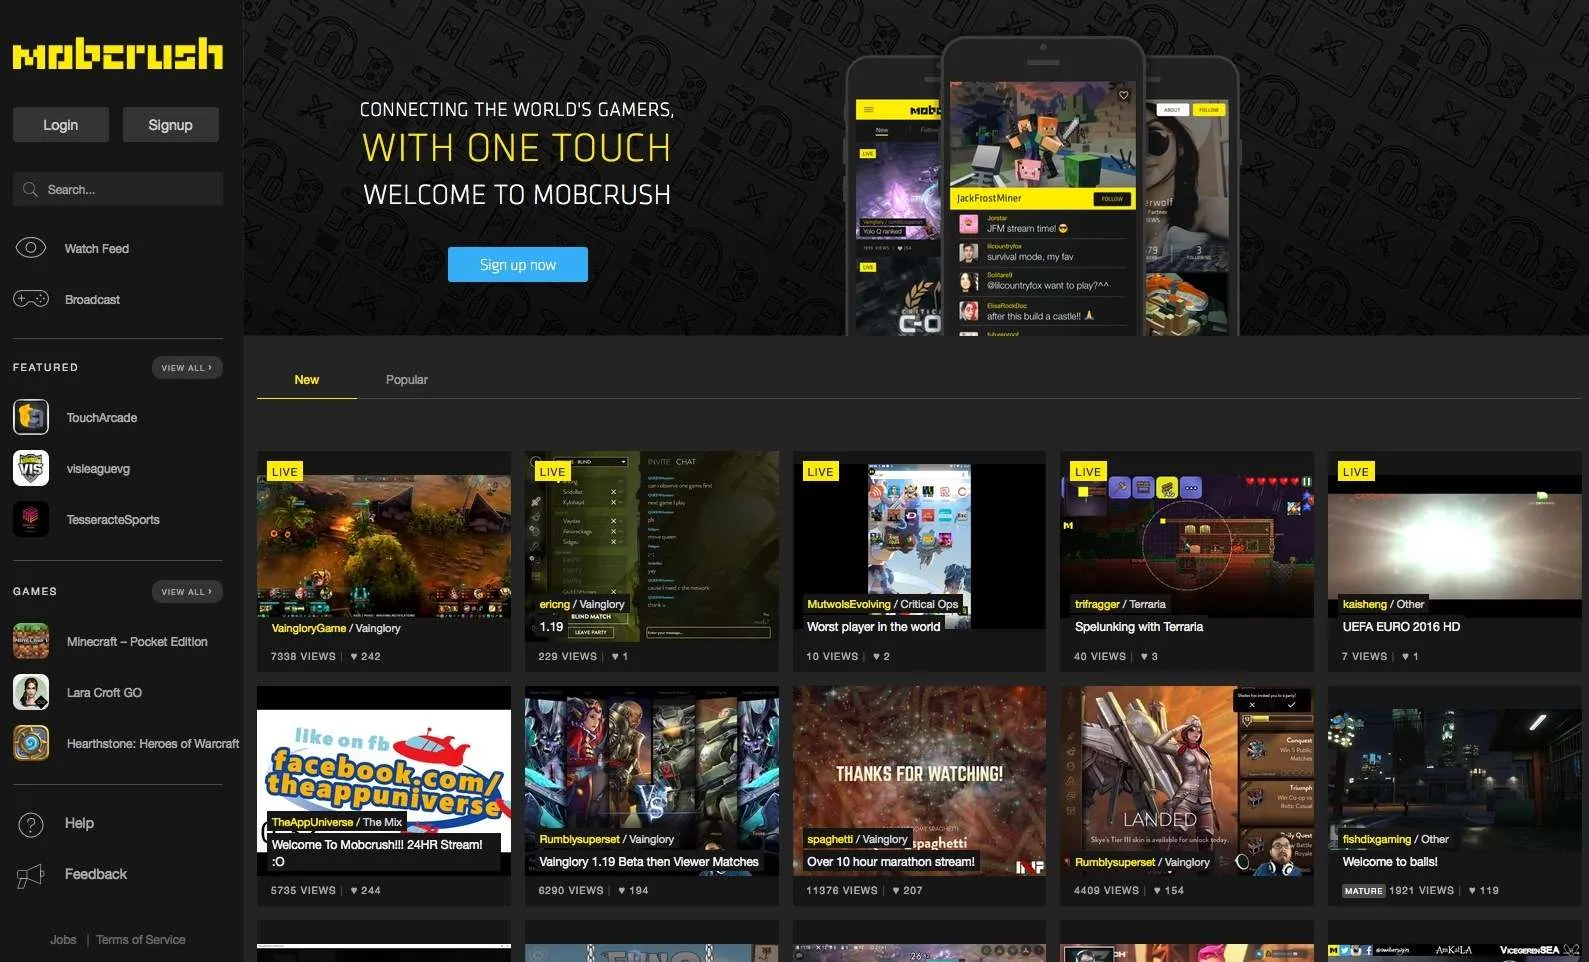Open Vainglory 1.19 Beta stream thumbnail
This screenshot has height=962, width=1589.
point(652,780)
